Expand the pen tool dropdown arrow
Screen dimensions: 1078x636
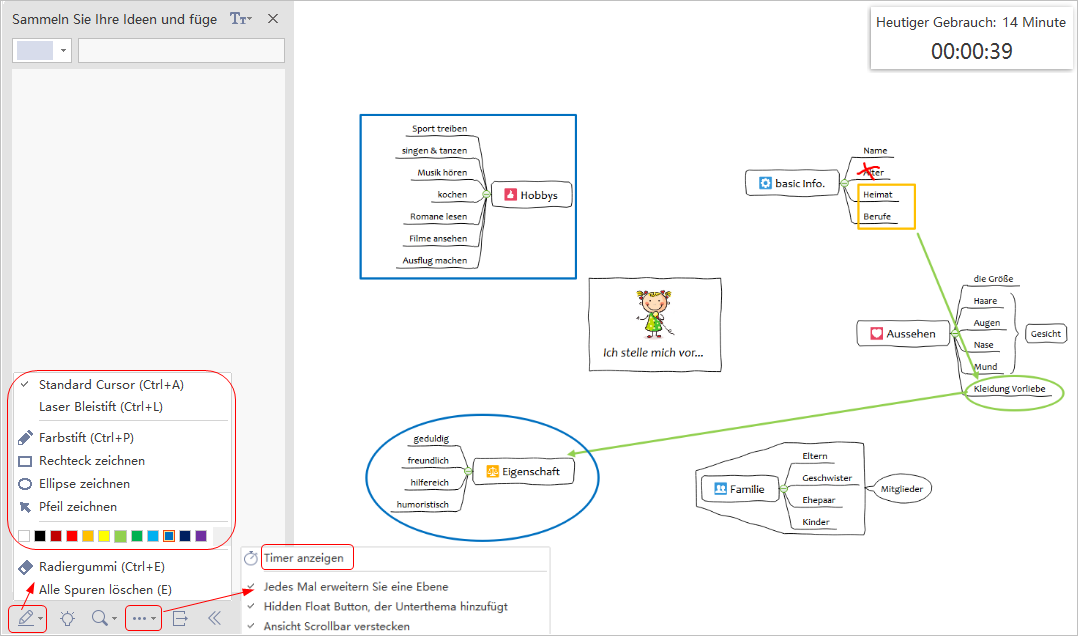[41, 619]
